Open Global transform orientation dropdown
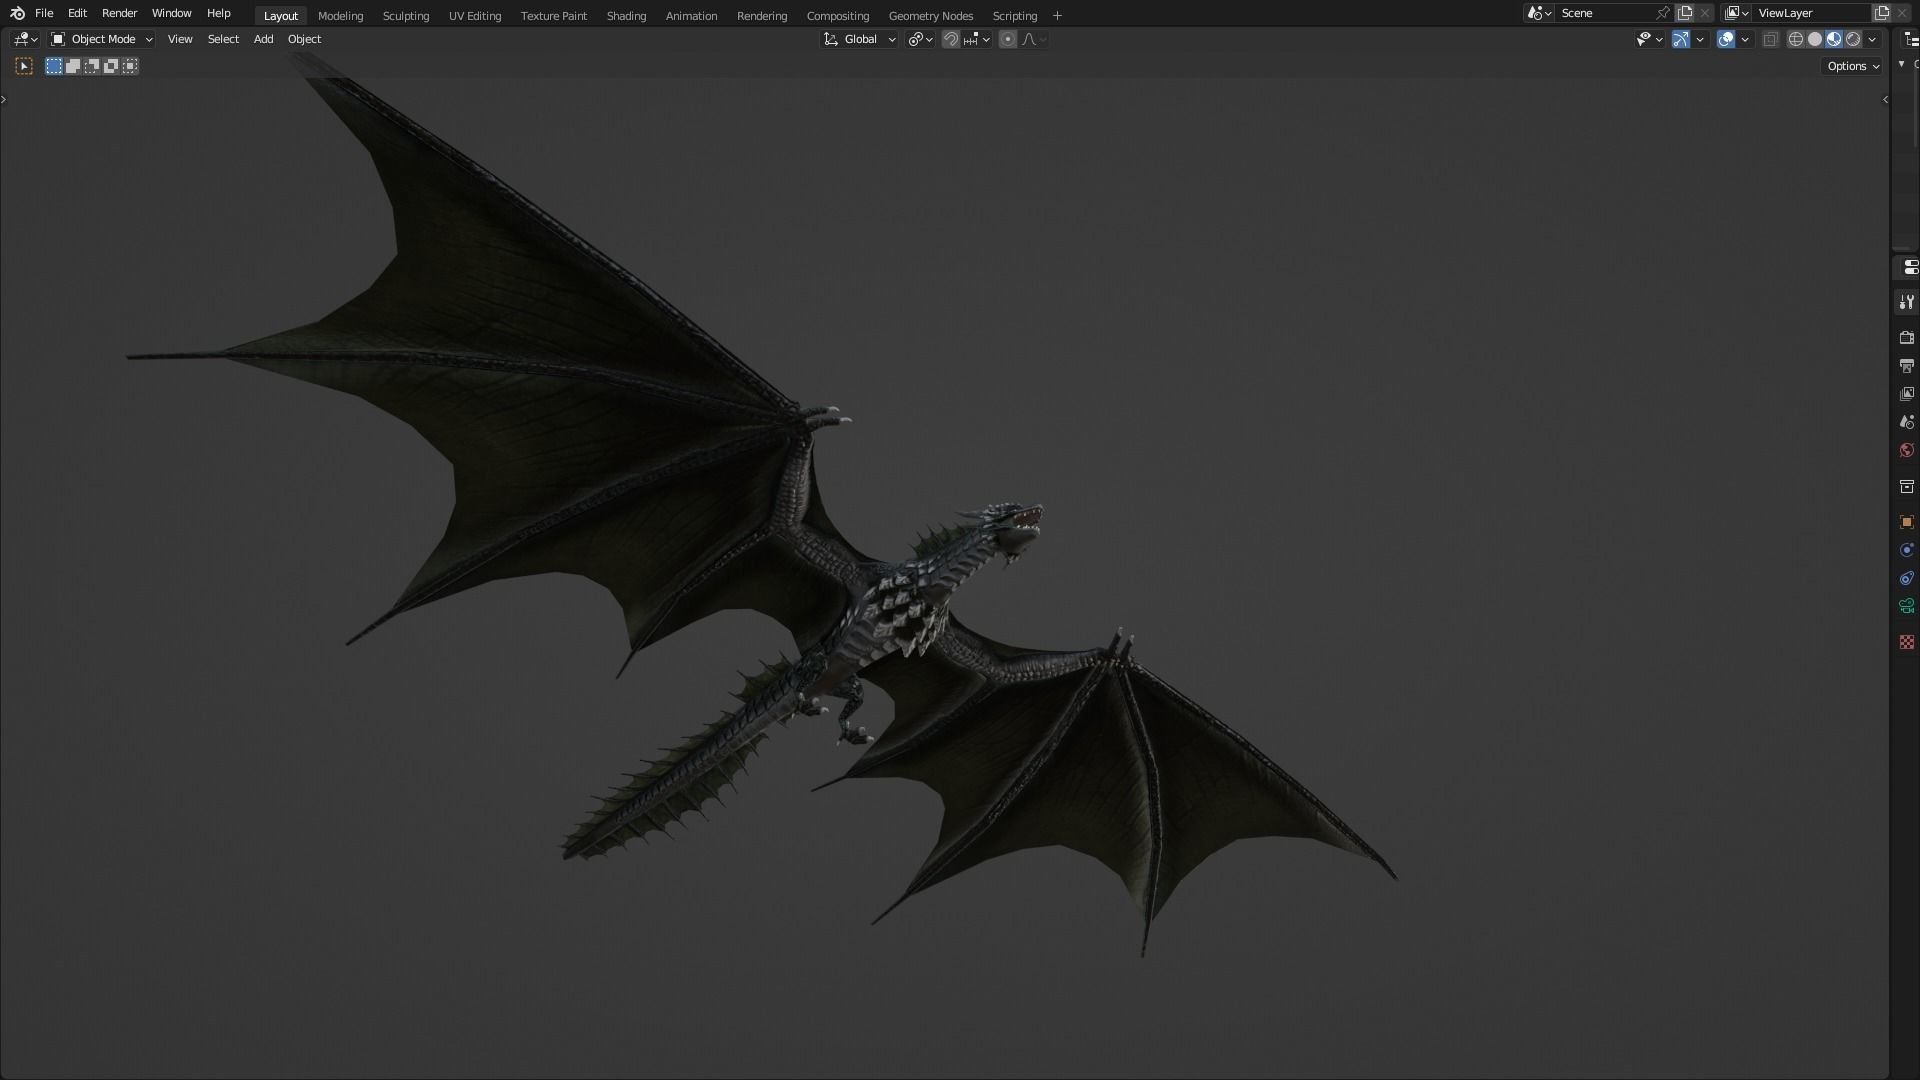The image size is (1920, 1080). (x=860, y=39)
